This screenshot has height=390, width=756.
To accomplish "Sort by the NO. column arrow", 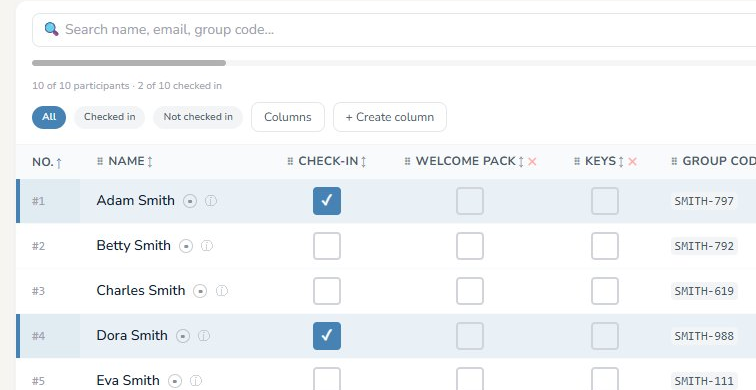I will point(59,162).
